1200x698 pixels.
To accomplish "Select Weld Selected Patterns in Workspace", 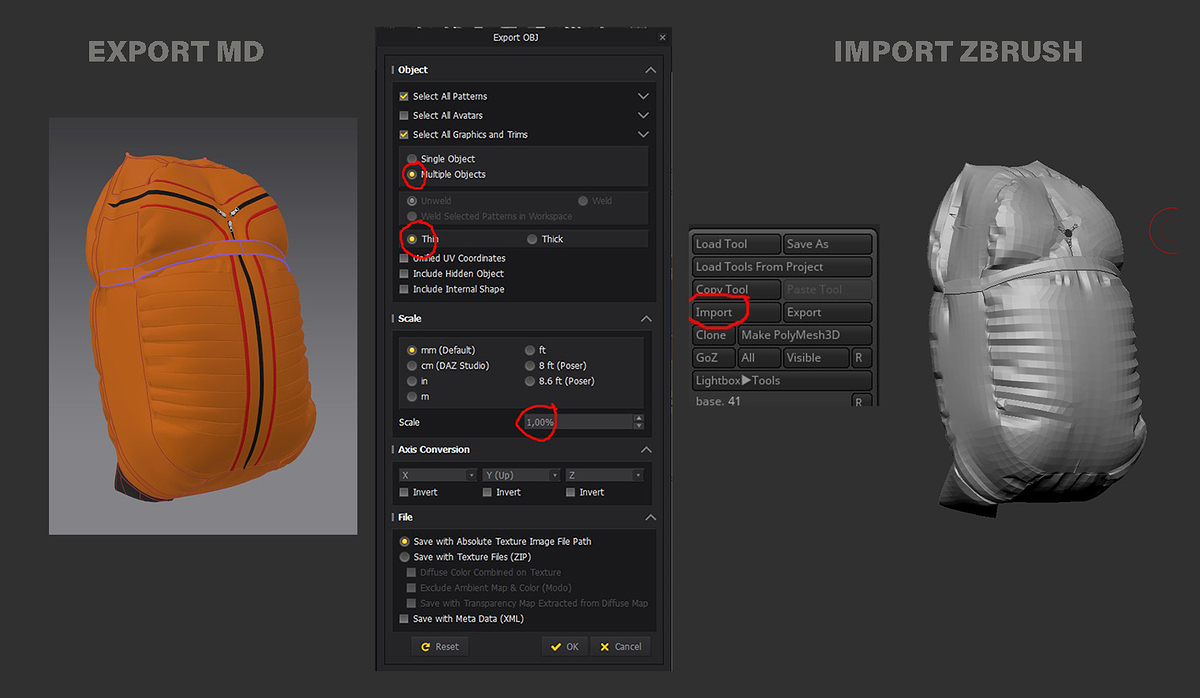I will [x=411, y=216].
